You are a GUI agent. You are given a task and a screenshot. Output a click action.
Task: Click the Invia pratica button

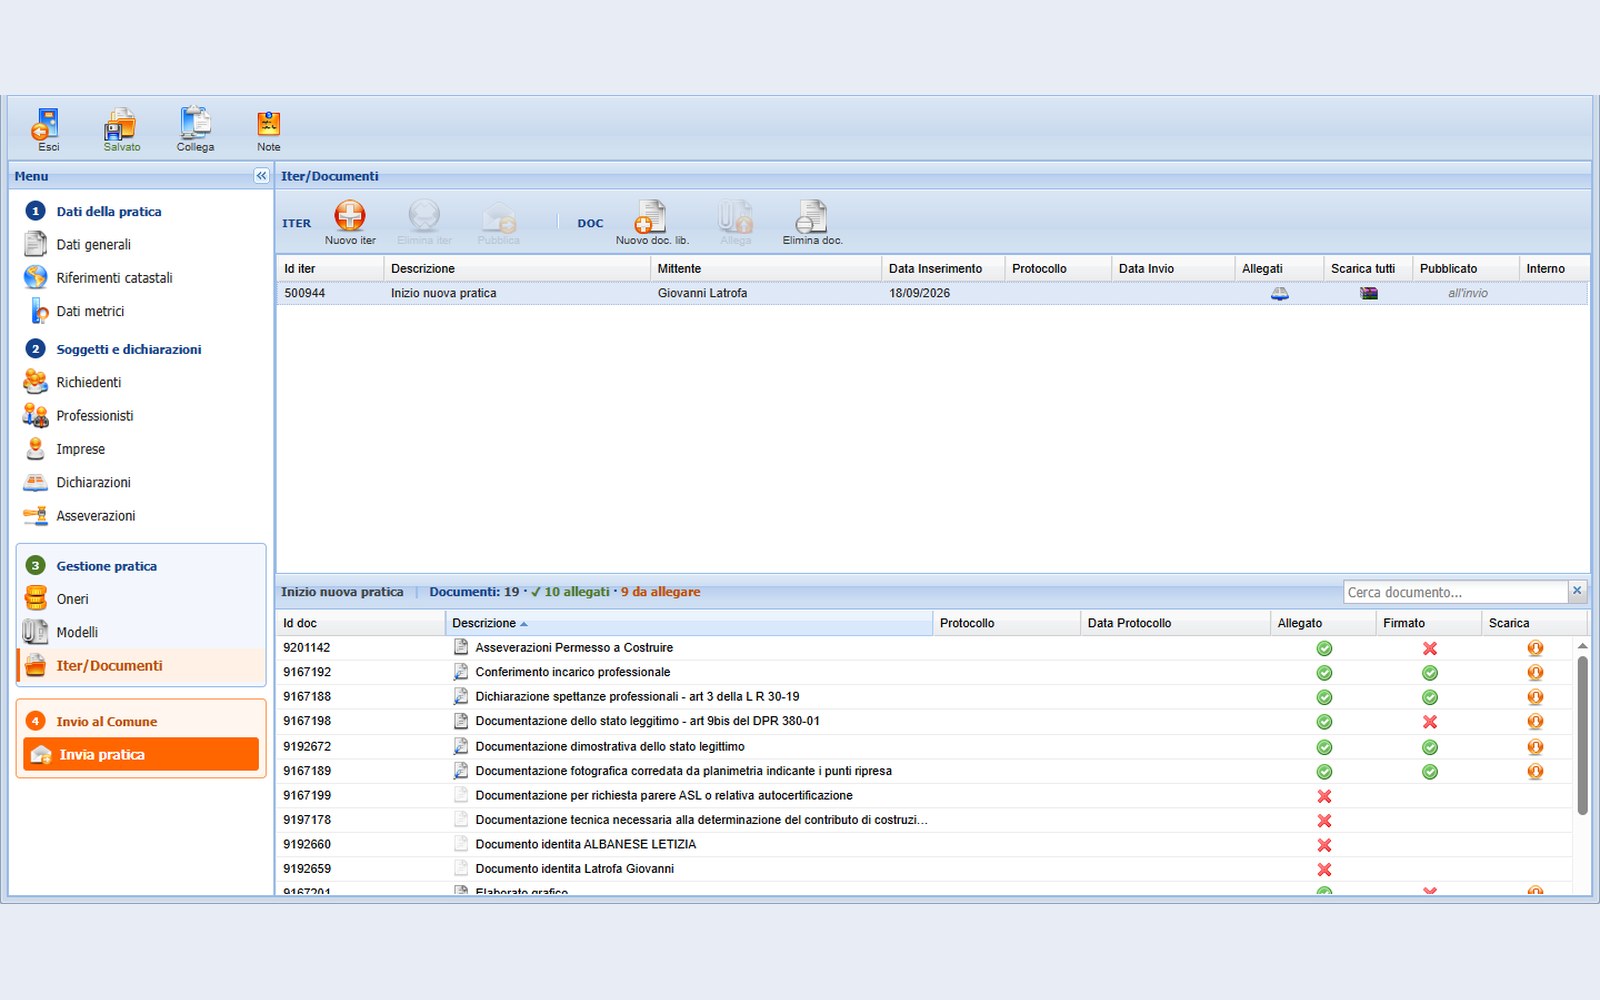[141, 755]
